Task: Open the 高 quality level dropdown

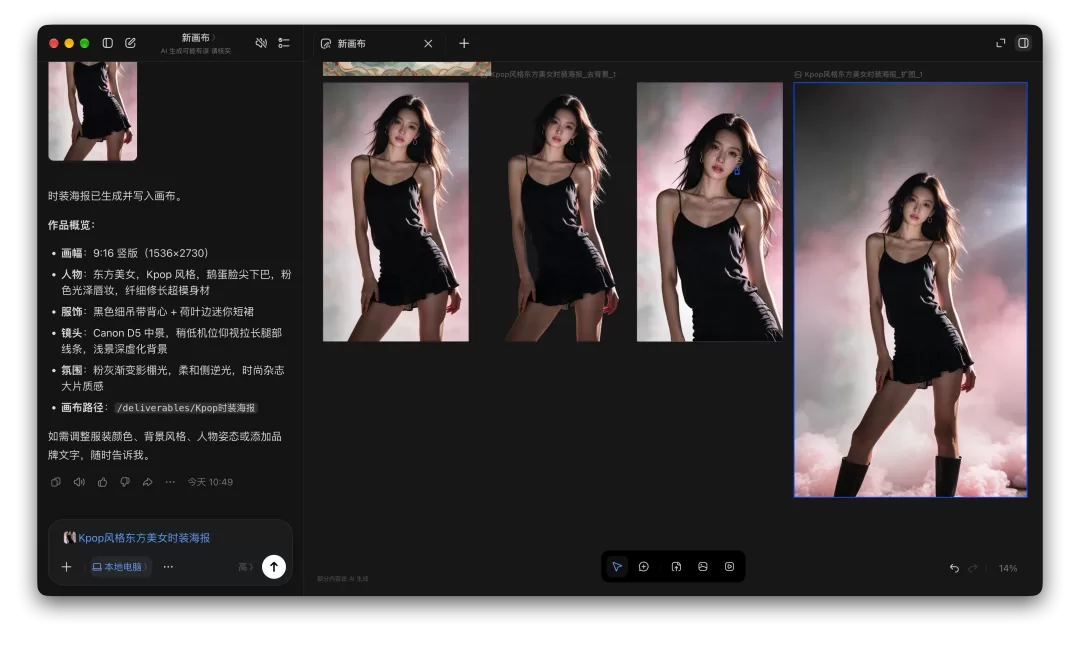Action: pyautogui.click(x=246, y=567)
